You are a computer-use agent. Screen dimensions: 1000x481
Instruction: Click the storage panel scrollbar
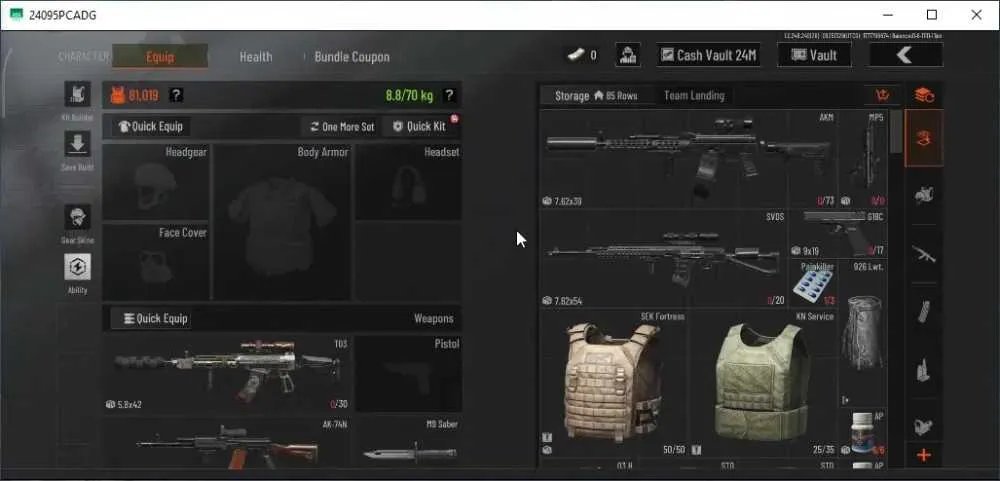896,133
